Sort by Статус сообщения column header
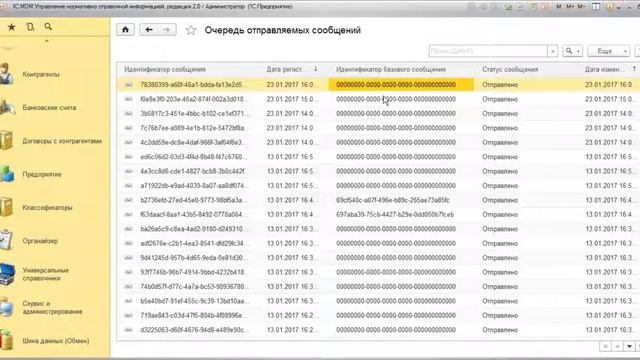This screenshot has width=640, height=360. [510, 69]
